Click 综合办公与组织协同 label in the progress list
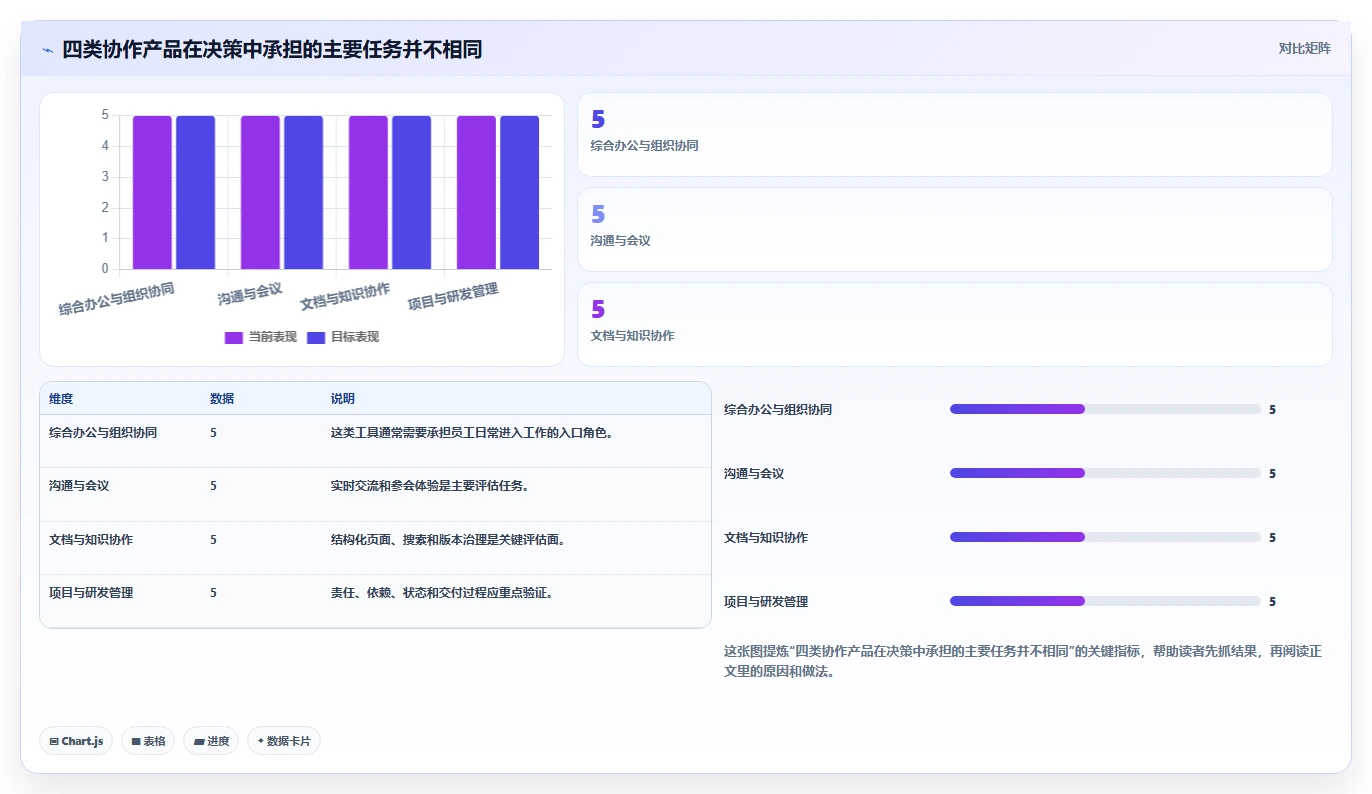1372x794 pixels. [778, 410]
